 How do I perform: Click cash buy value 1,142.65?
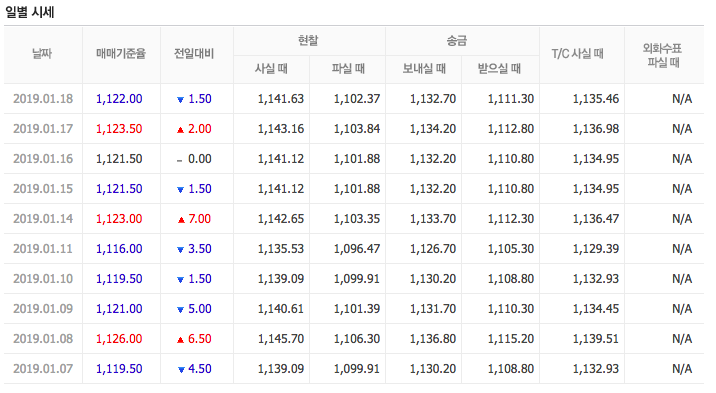coord(281,219)
